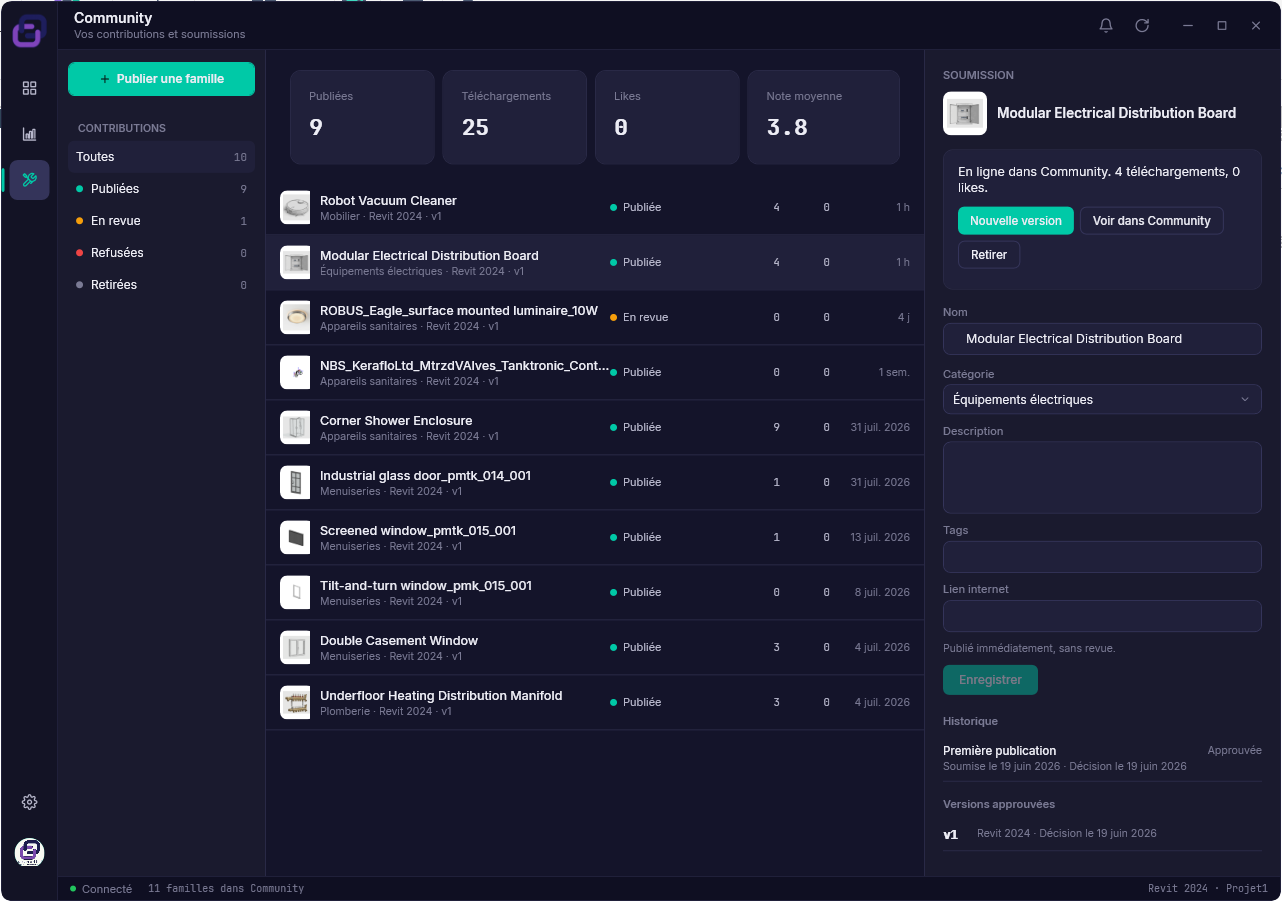The width and height of the screenshot is (1282, 902).
Task: Click the Nom input field
Action: (x=1102, y=339)
